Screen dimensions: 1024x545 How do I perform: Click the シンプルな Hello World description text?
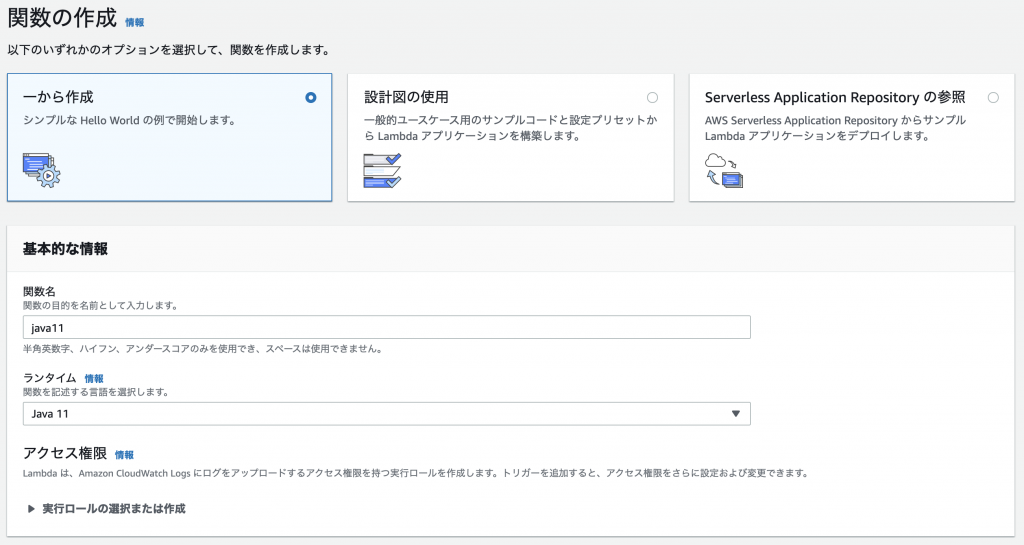(129, 120)
